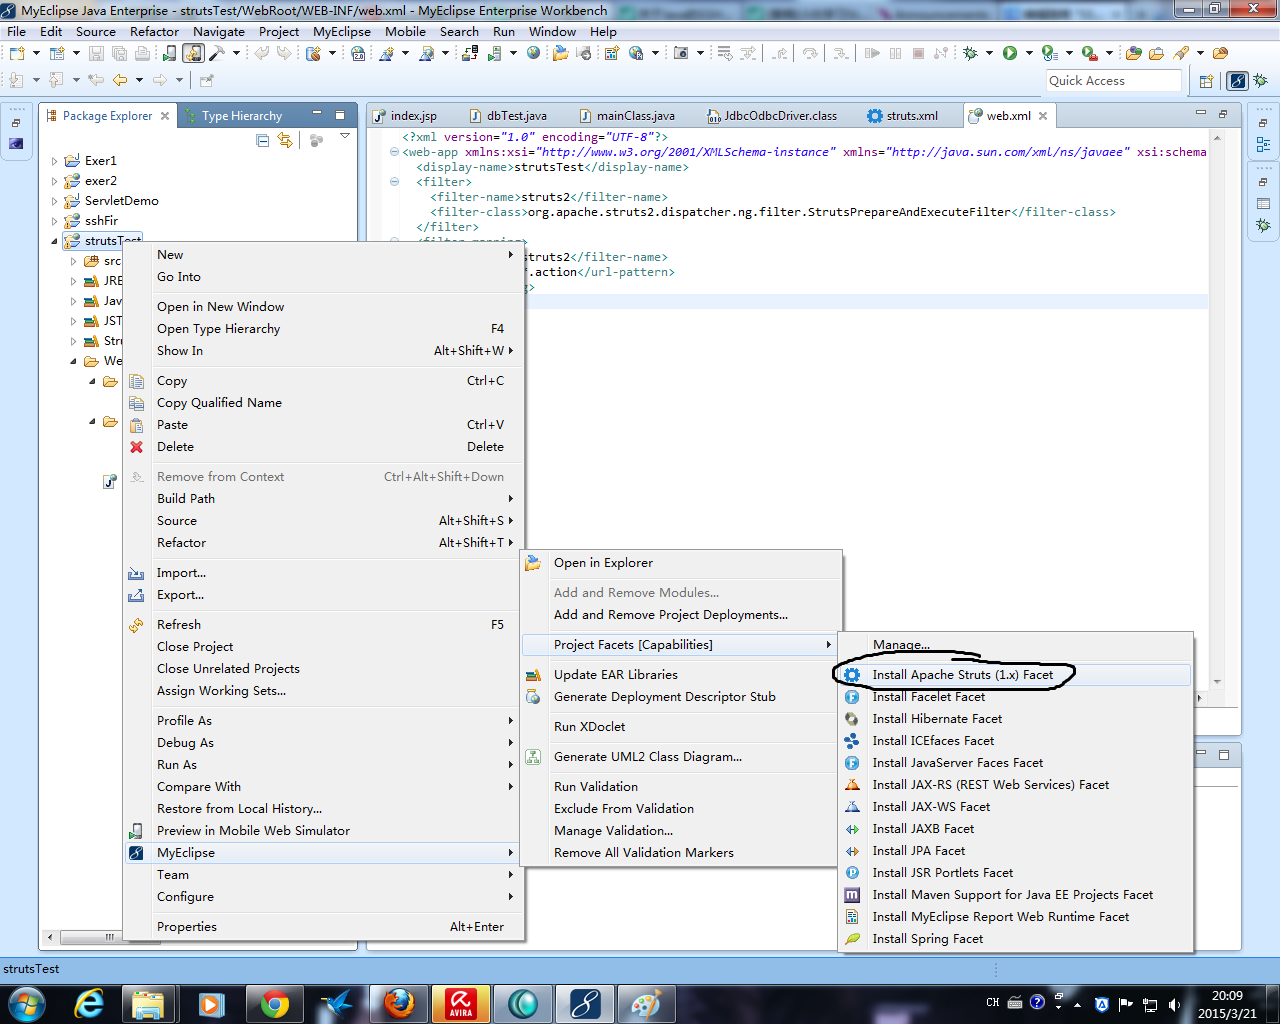Close the web.xml editor tab
1280x1024 pixels.
[x=1043, y=116]
